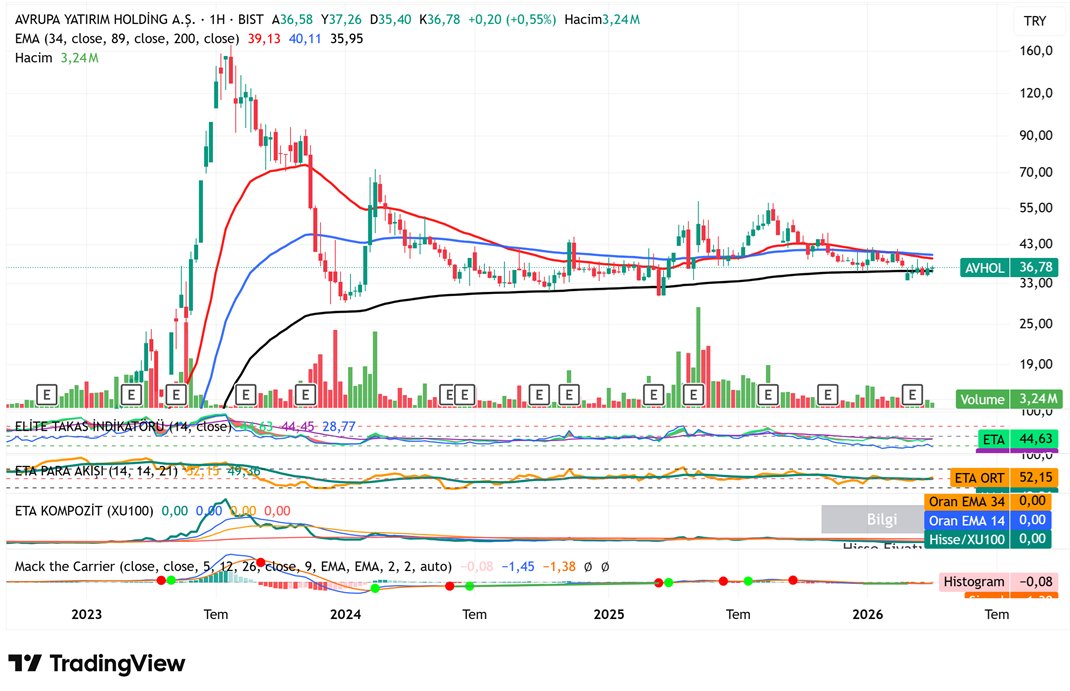Viewport: 1070px width, 691px height.
Task: Click the ETA KOMPOZİT (XU100) legend title
Action: click(x=84, y=511)
